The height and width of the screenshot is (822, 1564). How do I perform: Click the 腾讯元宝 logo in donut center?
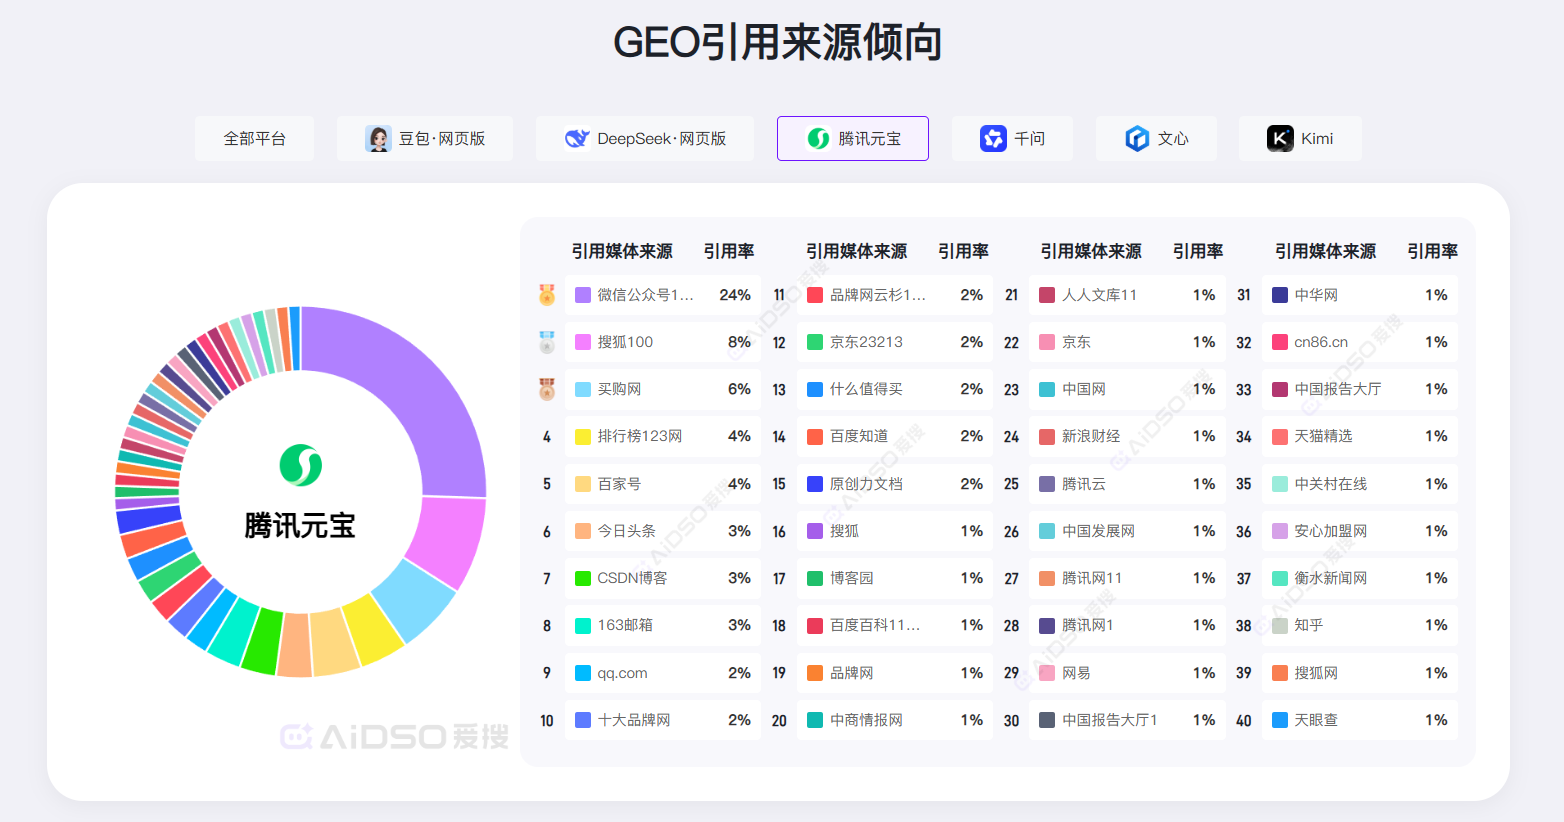coord(300,465)
